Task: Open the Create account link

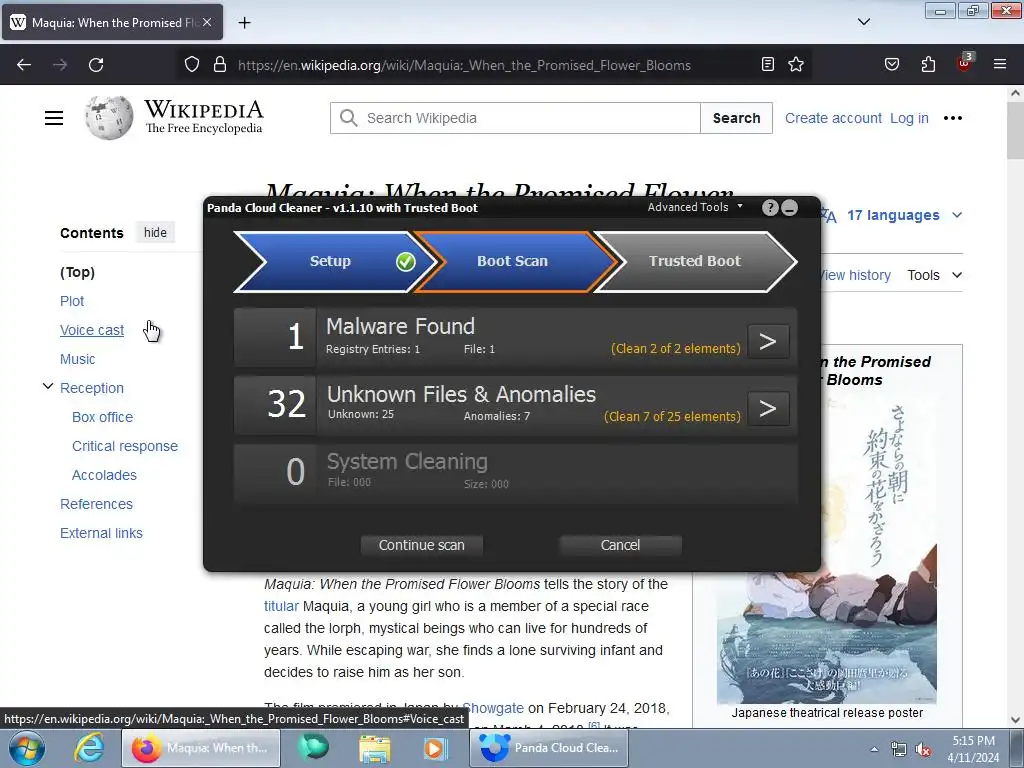Action: point(833,118)
